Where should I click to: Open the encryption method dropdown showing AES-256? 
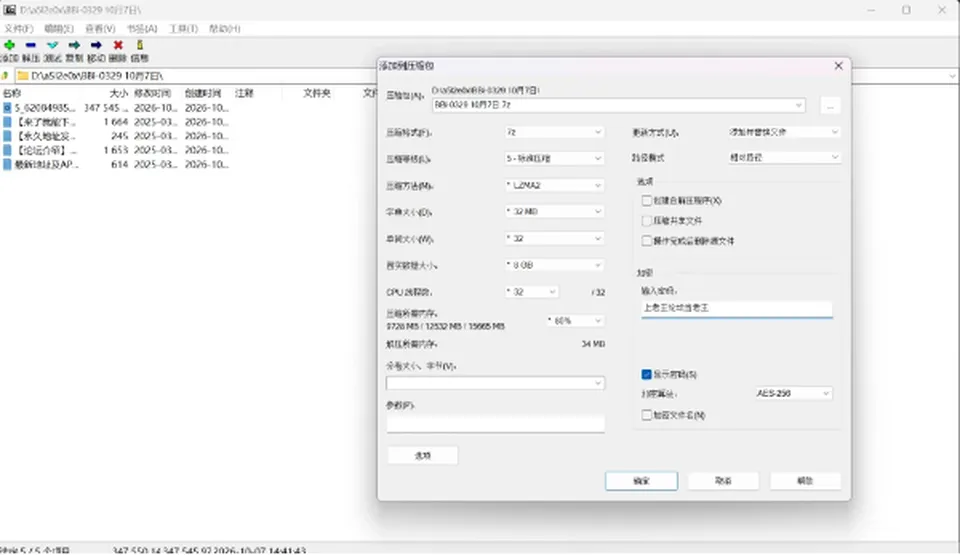(793, 393)
